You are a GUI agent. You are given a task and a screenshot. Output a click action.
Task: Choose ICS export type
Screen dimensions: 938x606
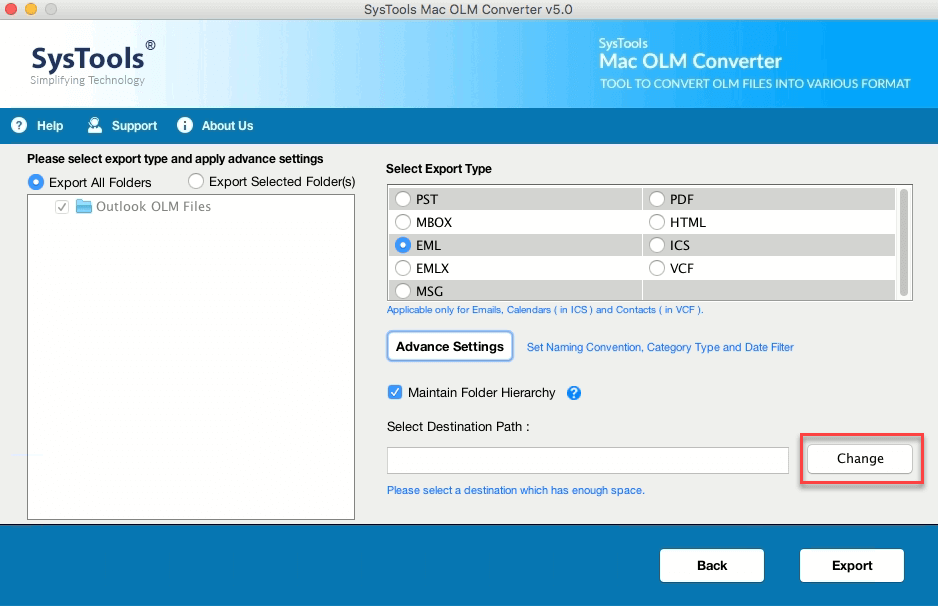pos(657,245)
